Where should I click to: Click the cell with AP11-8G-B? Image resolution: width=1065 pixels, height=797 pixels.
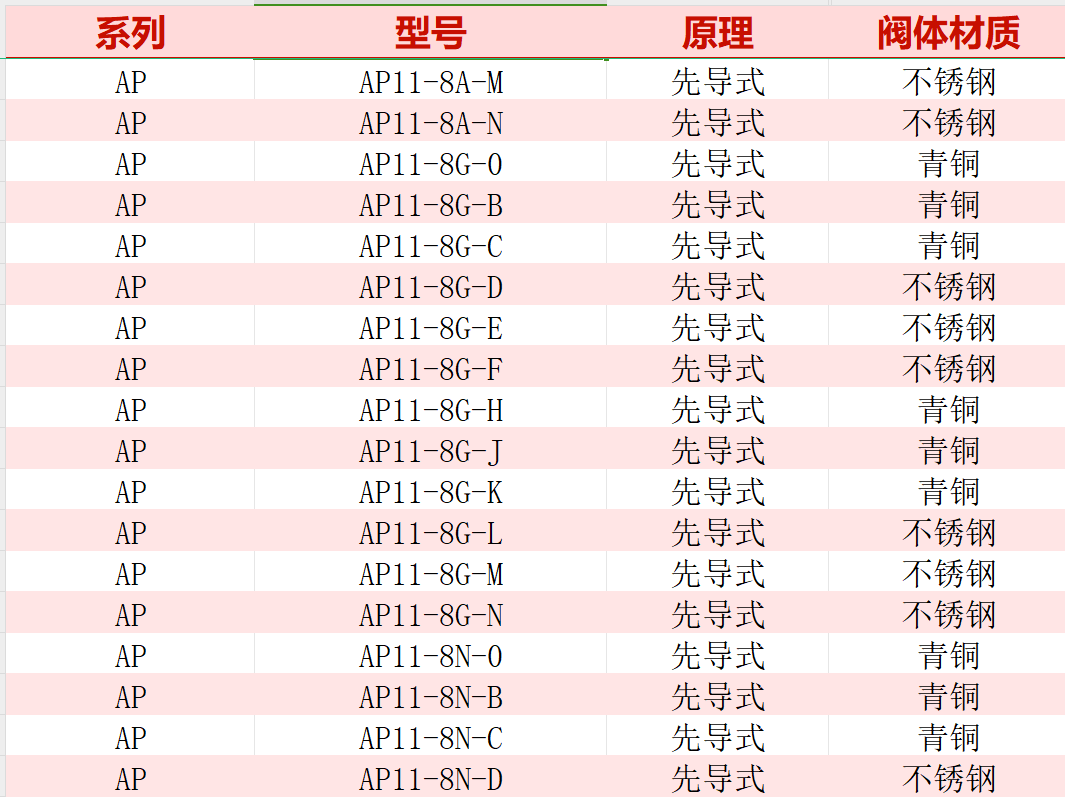pos(430,205)
